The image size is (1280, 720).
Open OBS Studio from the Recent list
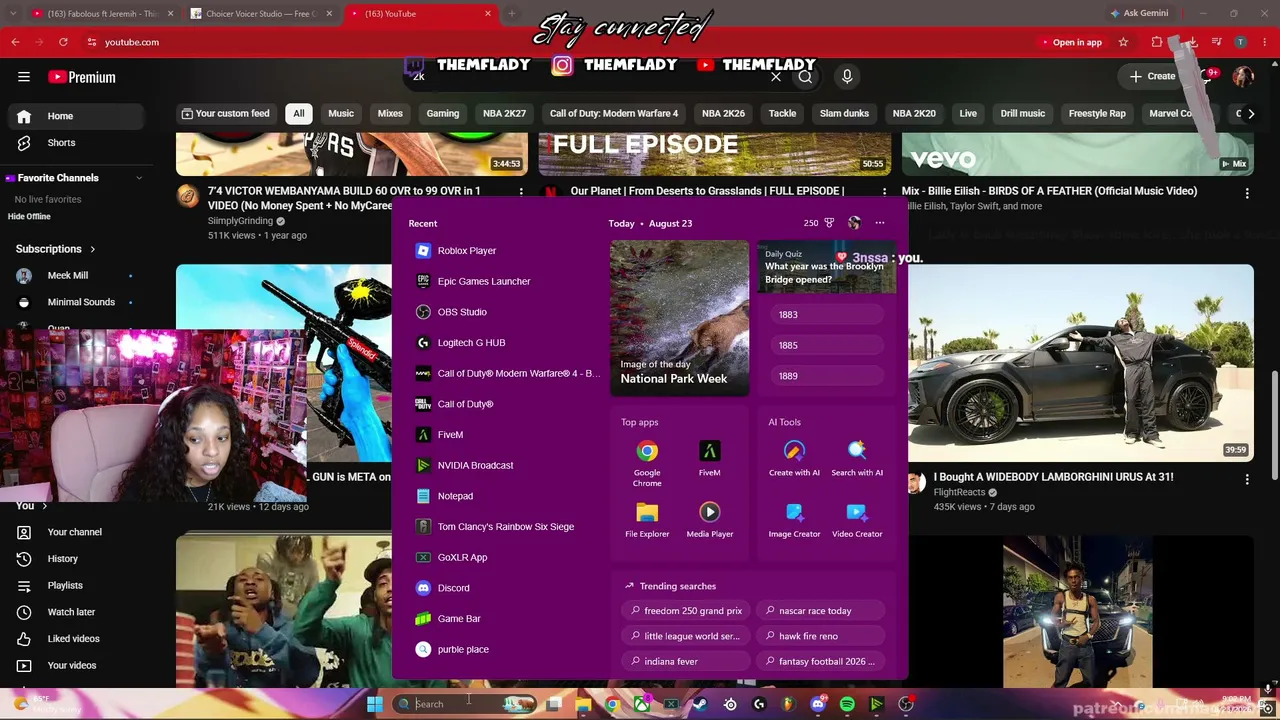[x=461, y=312]
